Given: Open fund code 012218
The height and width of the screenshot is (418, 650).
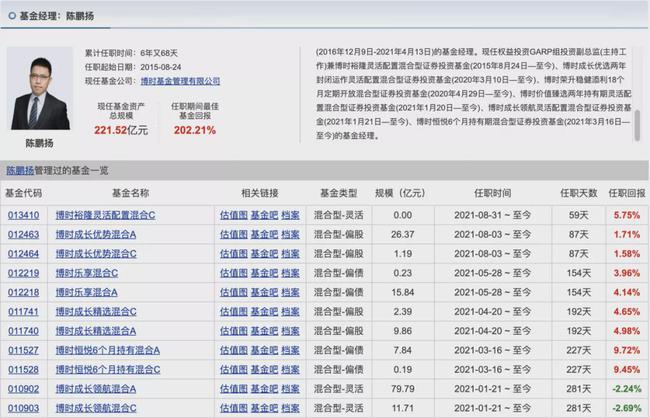Looking at the screenshot, I should point(24,292).
